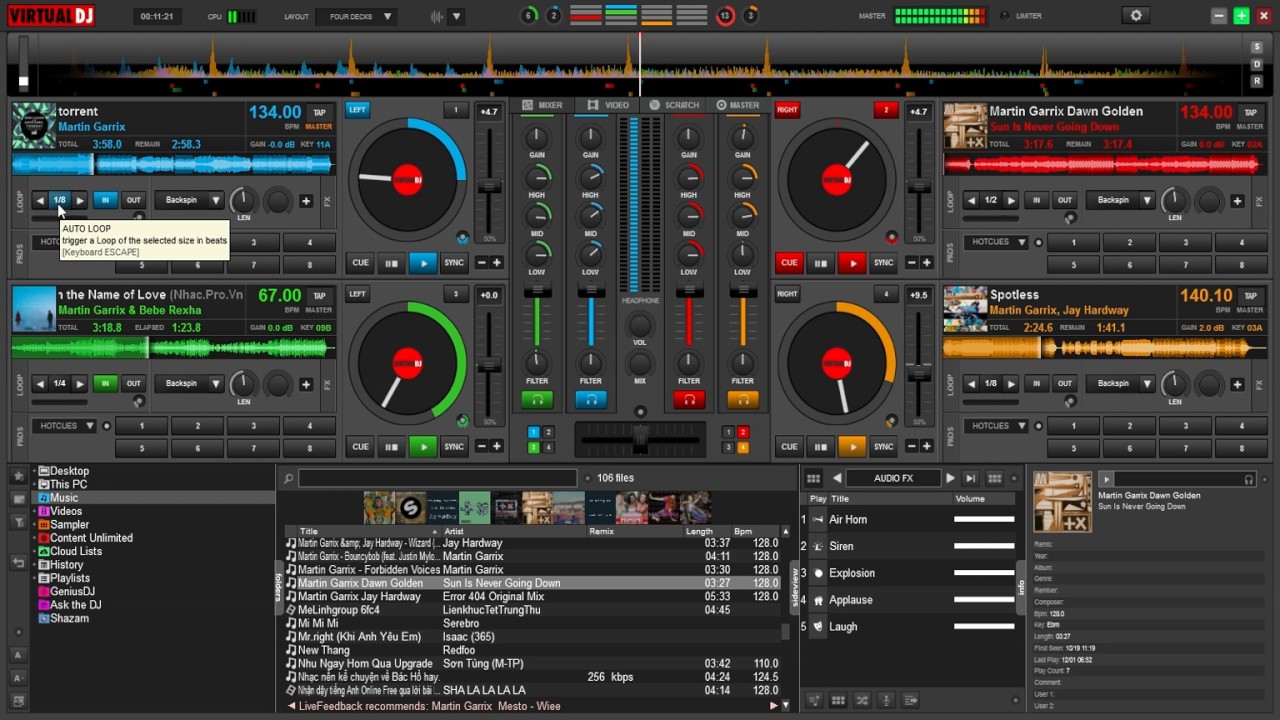Trigger the Laugh sample icon
This screenshot has height=720, width=1280.
(x=818, y=627)
